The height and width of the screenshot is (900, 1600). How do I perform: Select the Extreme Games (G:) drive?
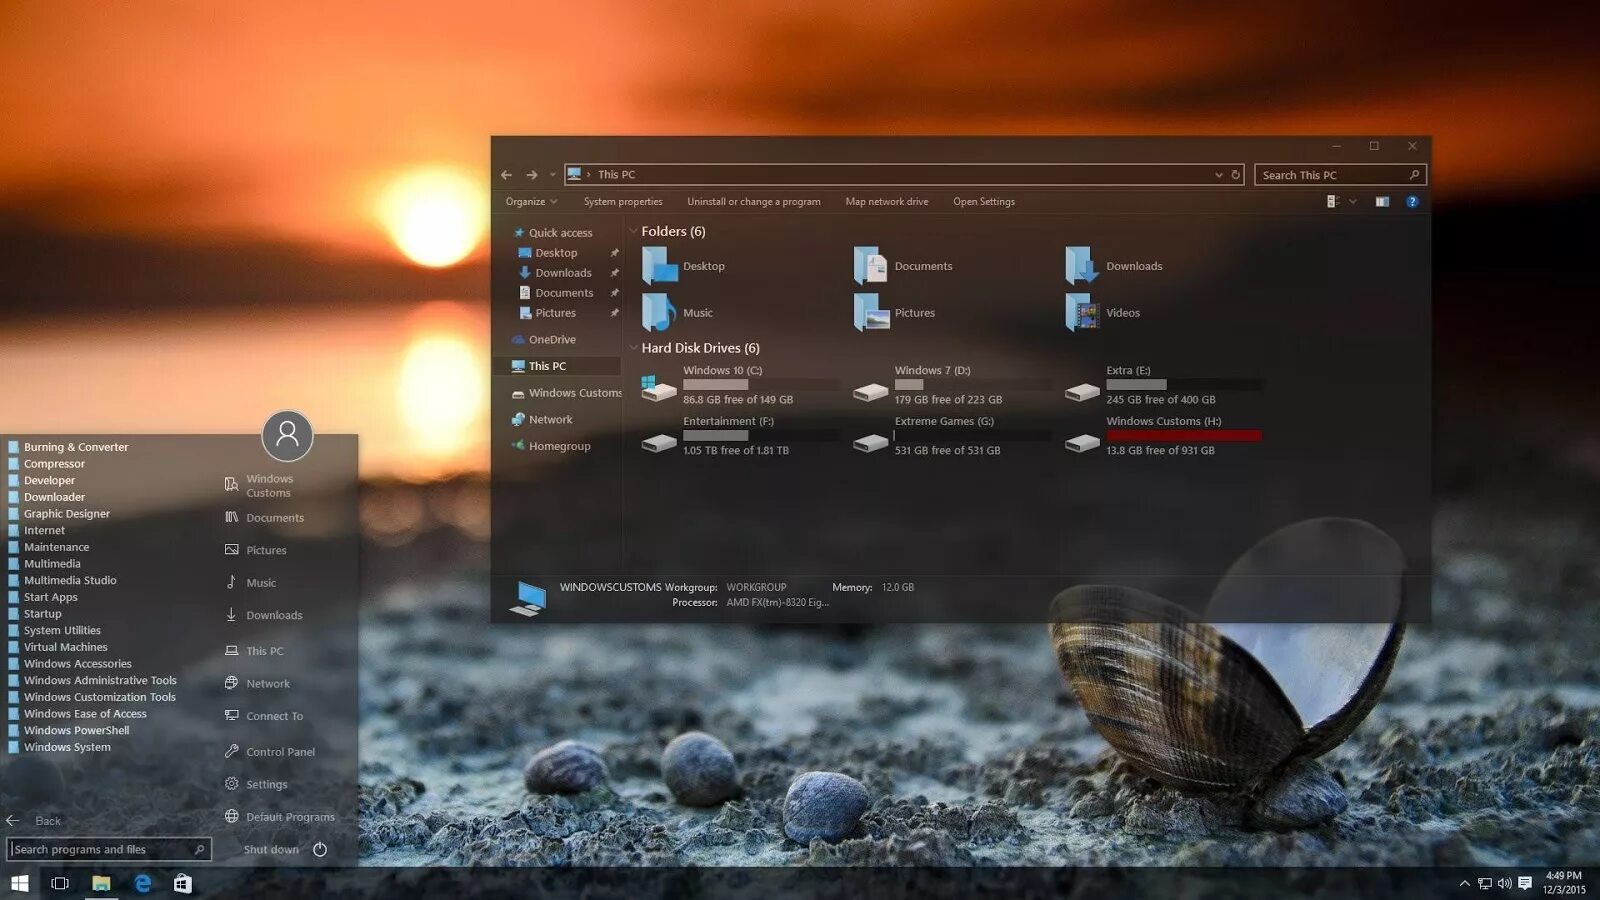(x=952, y=436)
